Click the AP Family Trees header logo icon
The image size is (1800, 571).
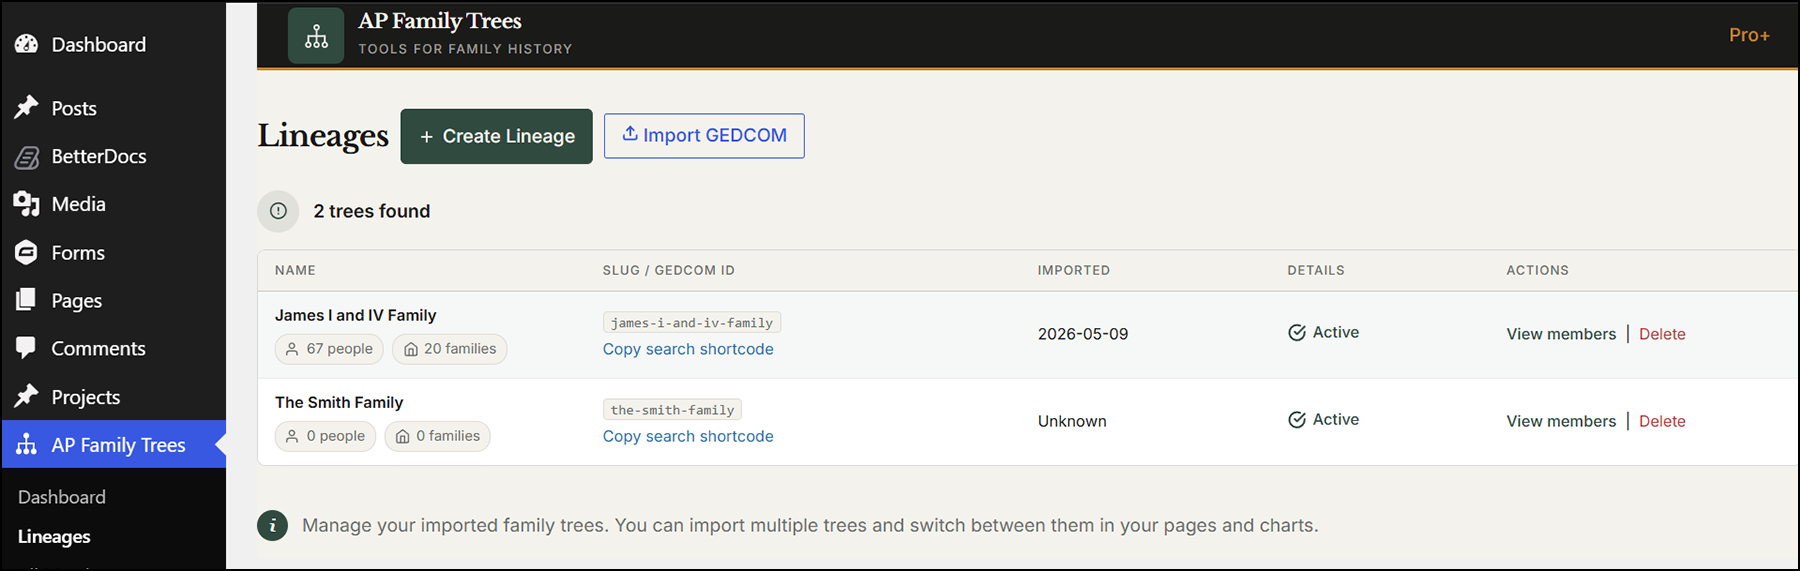click(316, 36)
